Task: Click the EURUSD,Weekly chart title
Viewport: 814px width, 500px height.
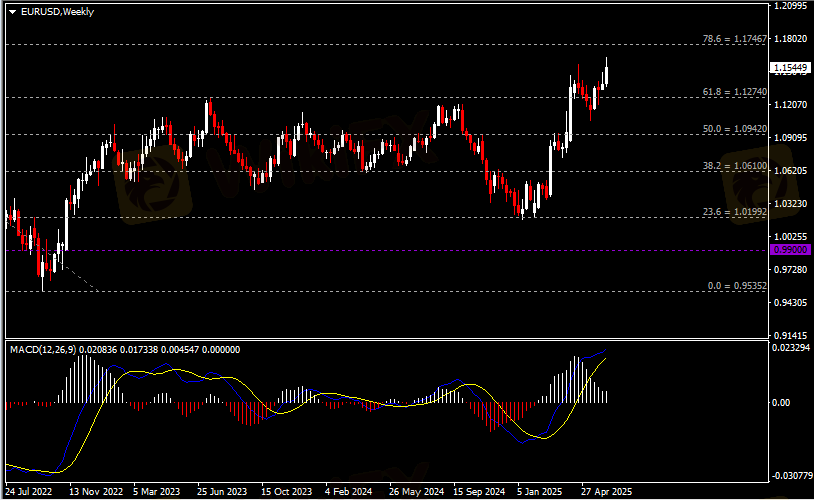Action: 57,11
